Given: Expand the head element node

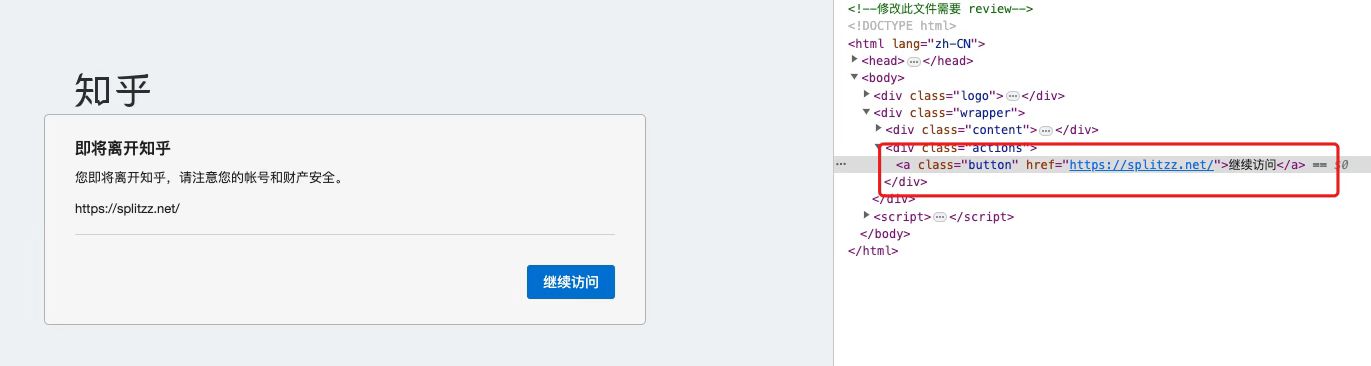Looking at the screenshot, I should pos(855,60).
